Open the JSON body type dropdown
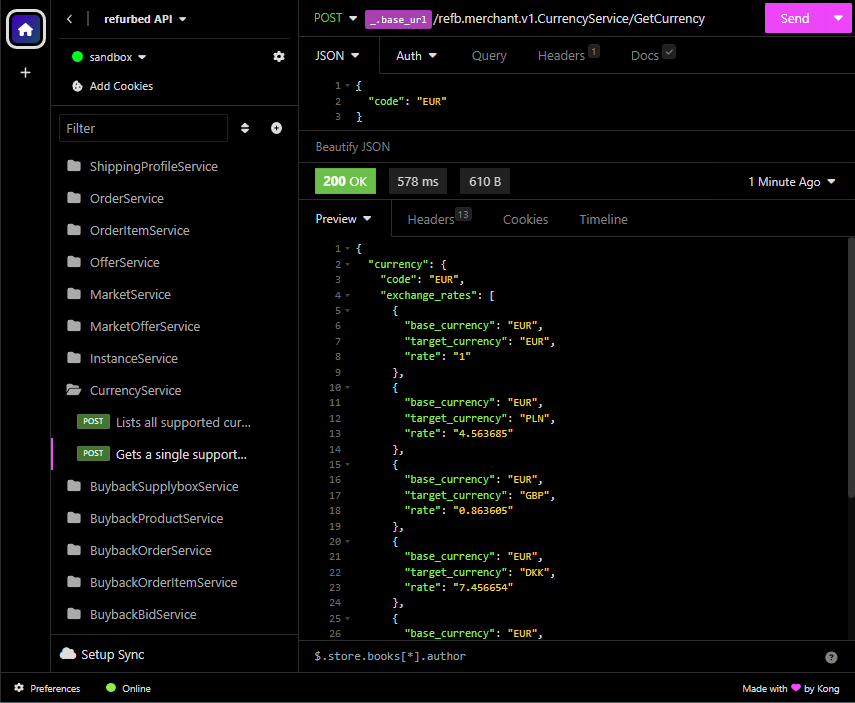 tap(337, 56)
